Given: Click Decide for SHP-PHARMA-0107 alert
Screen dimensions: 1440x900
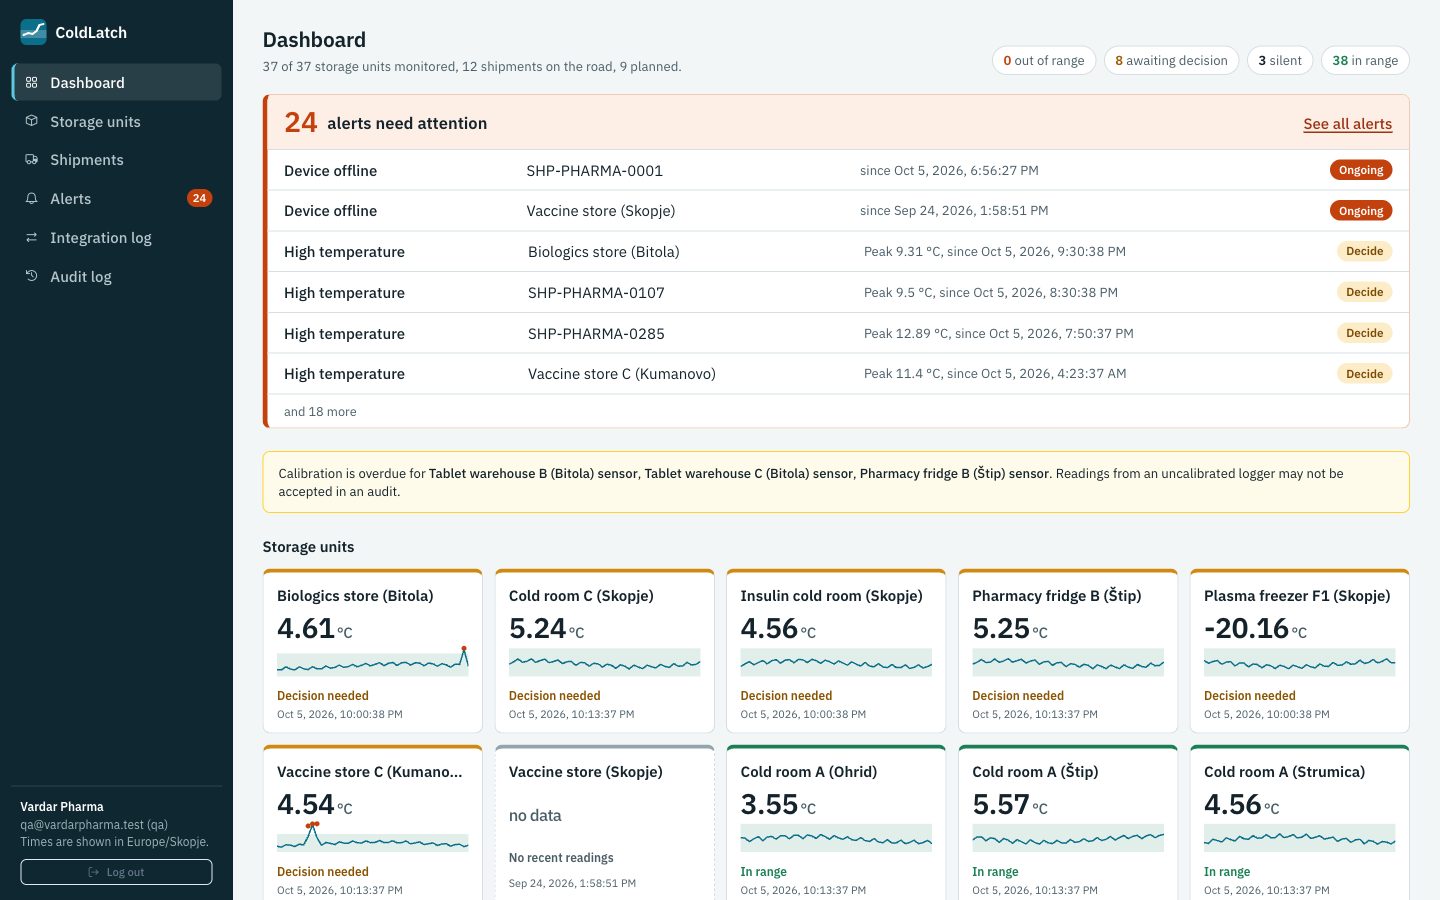Looking at the screenshot, I should [1364, 292].
